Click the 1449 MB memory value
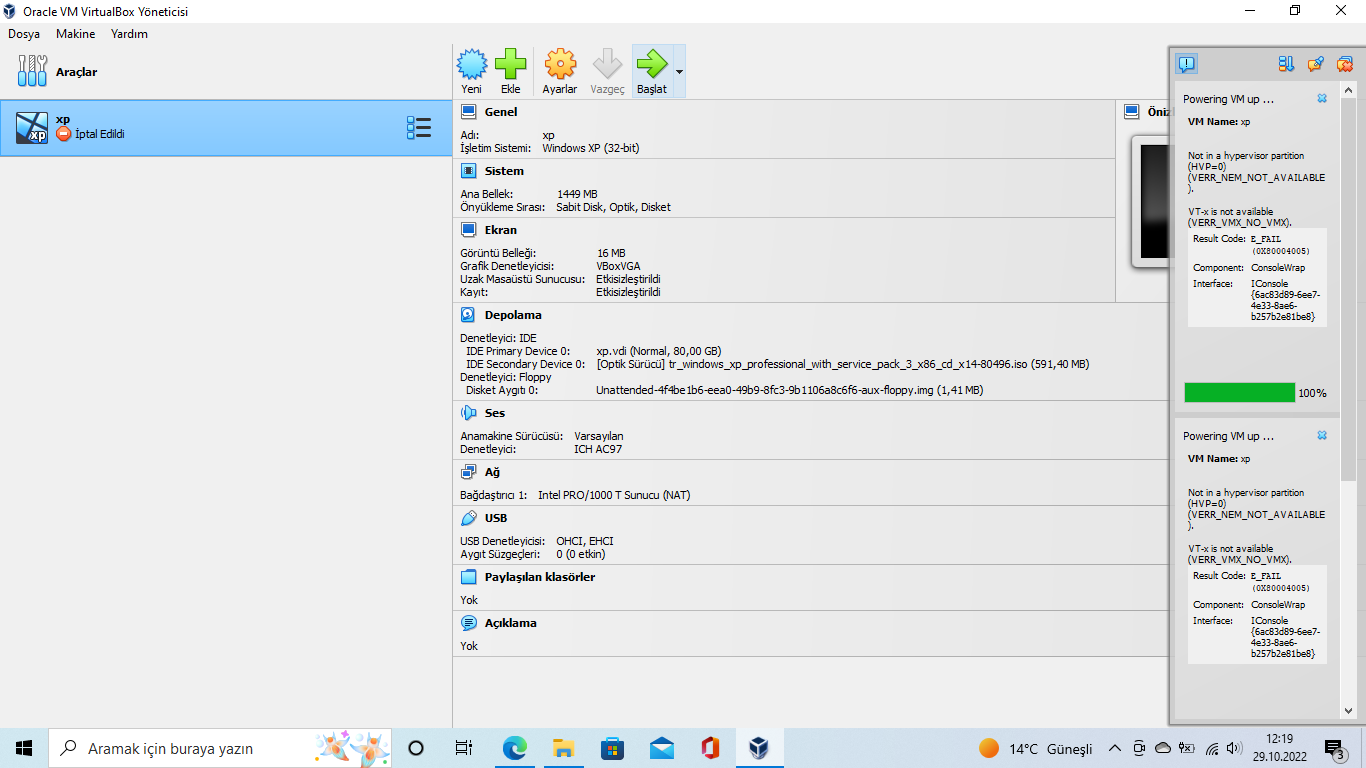Viewport: 1366px width, 768px height. (577, 194)
